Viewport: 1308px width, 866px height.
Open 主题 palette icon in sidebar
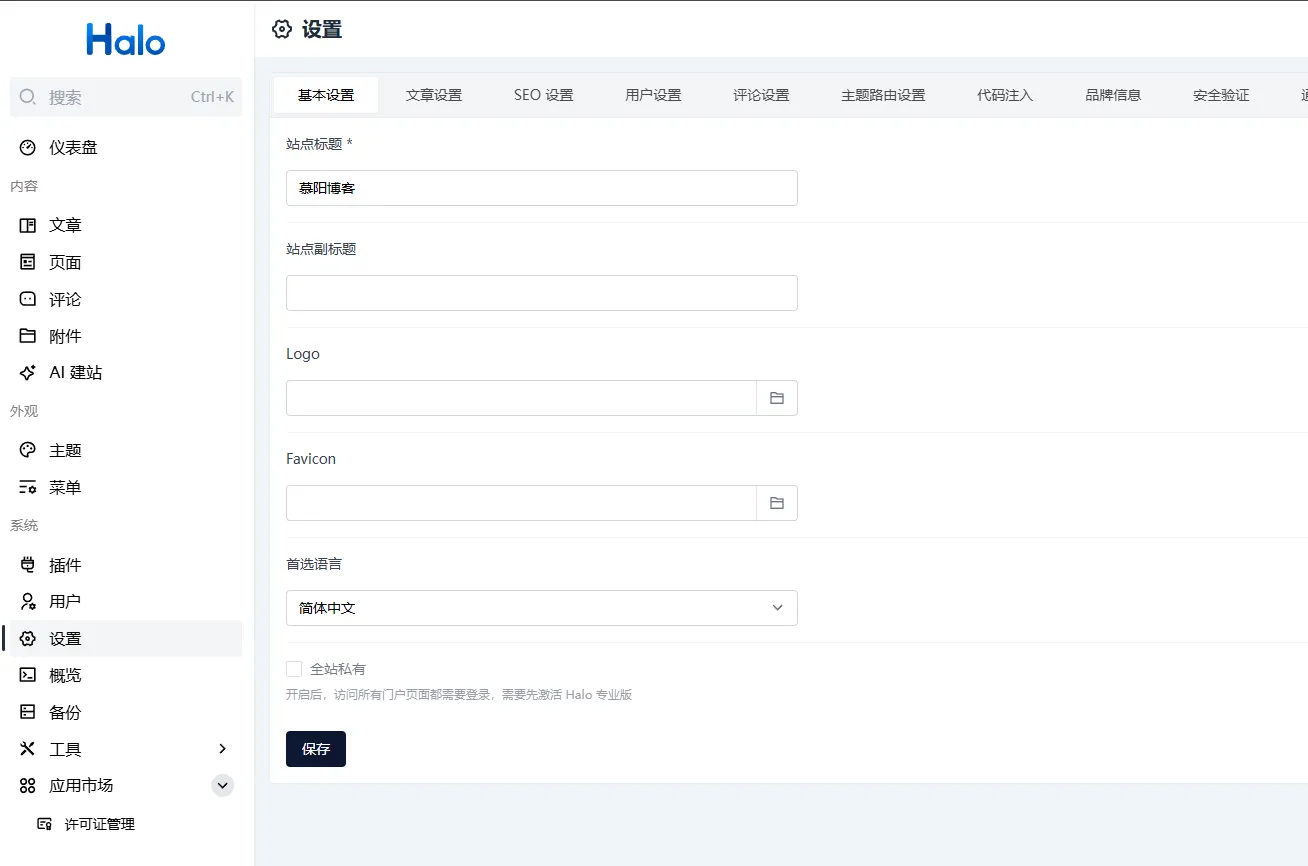[28, 451]
